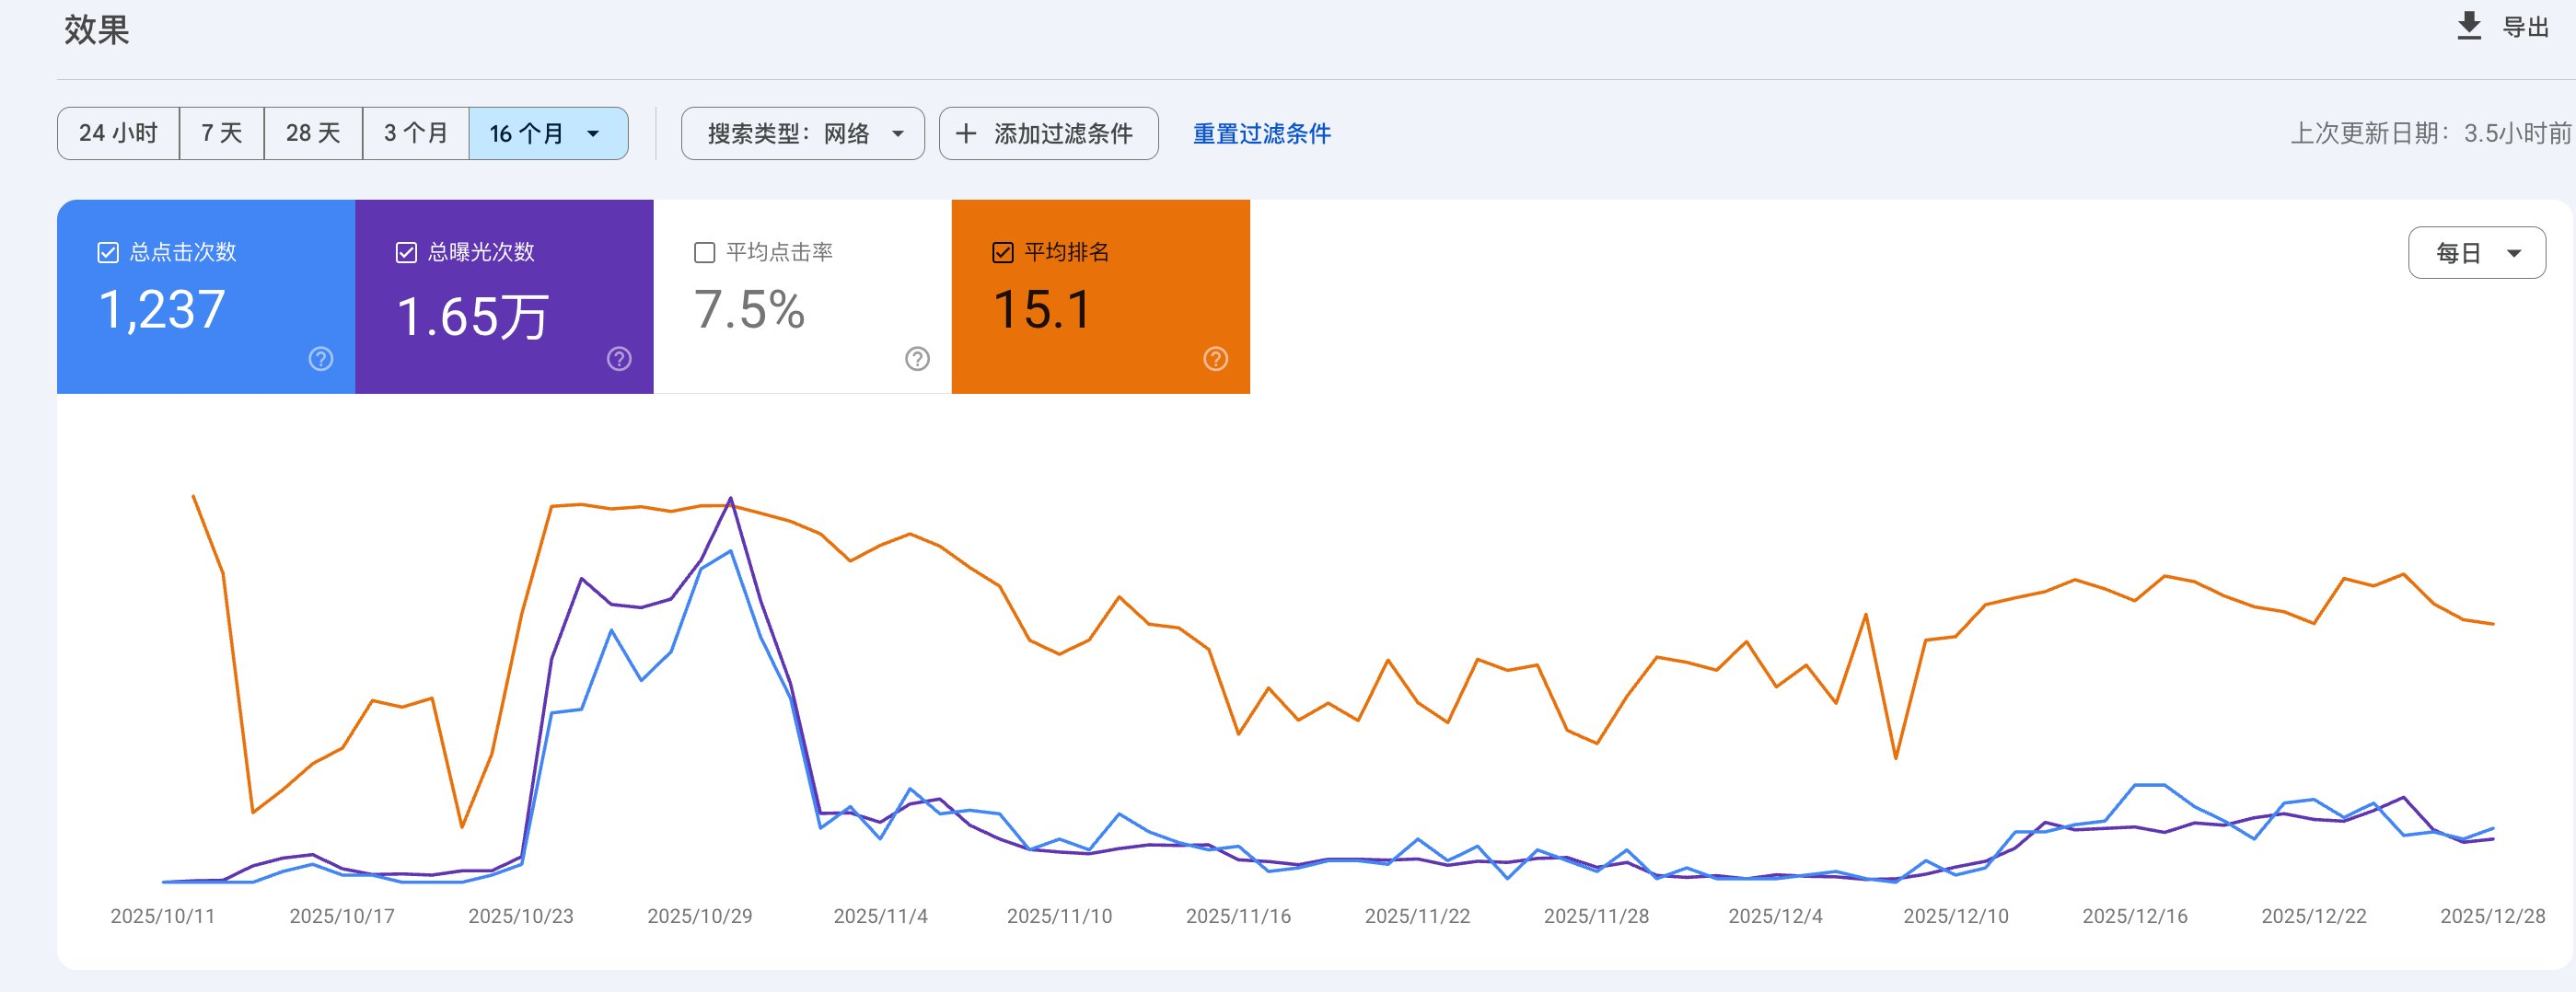2576x992 pixels.
Task: Toggle the 总点击次数 checkbox
Action: pos(108,253)
